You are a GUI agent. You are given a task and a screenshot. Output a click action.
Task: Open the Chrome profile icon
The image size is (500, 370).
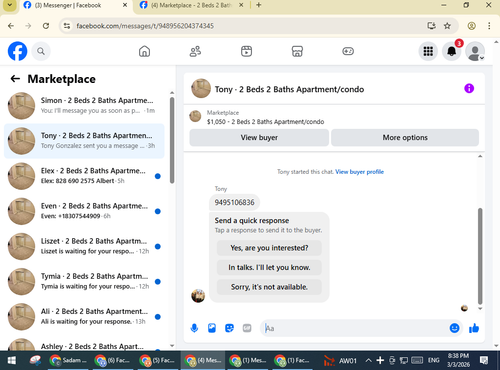(x=471, y=26)
